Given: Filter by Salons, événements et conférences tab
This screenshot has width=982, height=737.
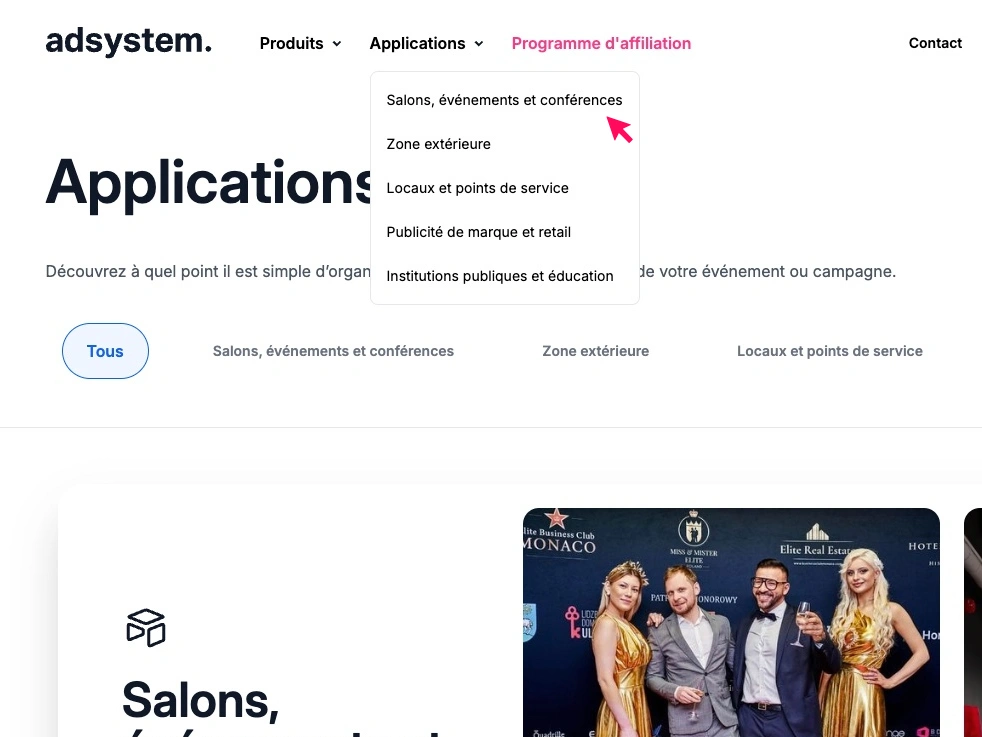Looking at the screenshot, I should pyautogui.click(x=333, y=351).
